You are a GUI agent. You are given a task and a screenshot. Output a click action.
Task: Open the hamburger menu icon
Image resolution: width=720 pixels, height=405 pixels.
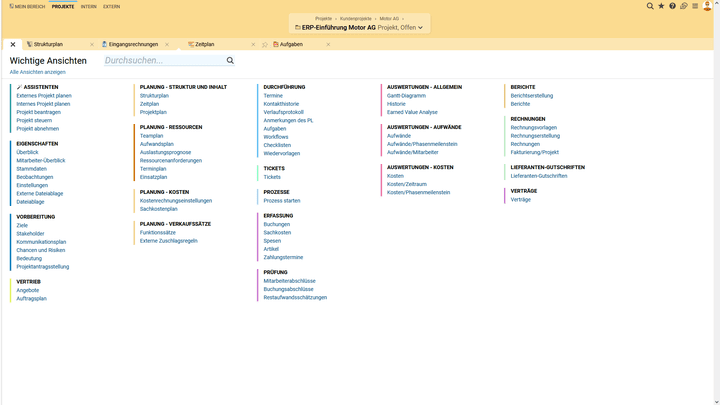[x=695, y=6]
